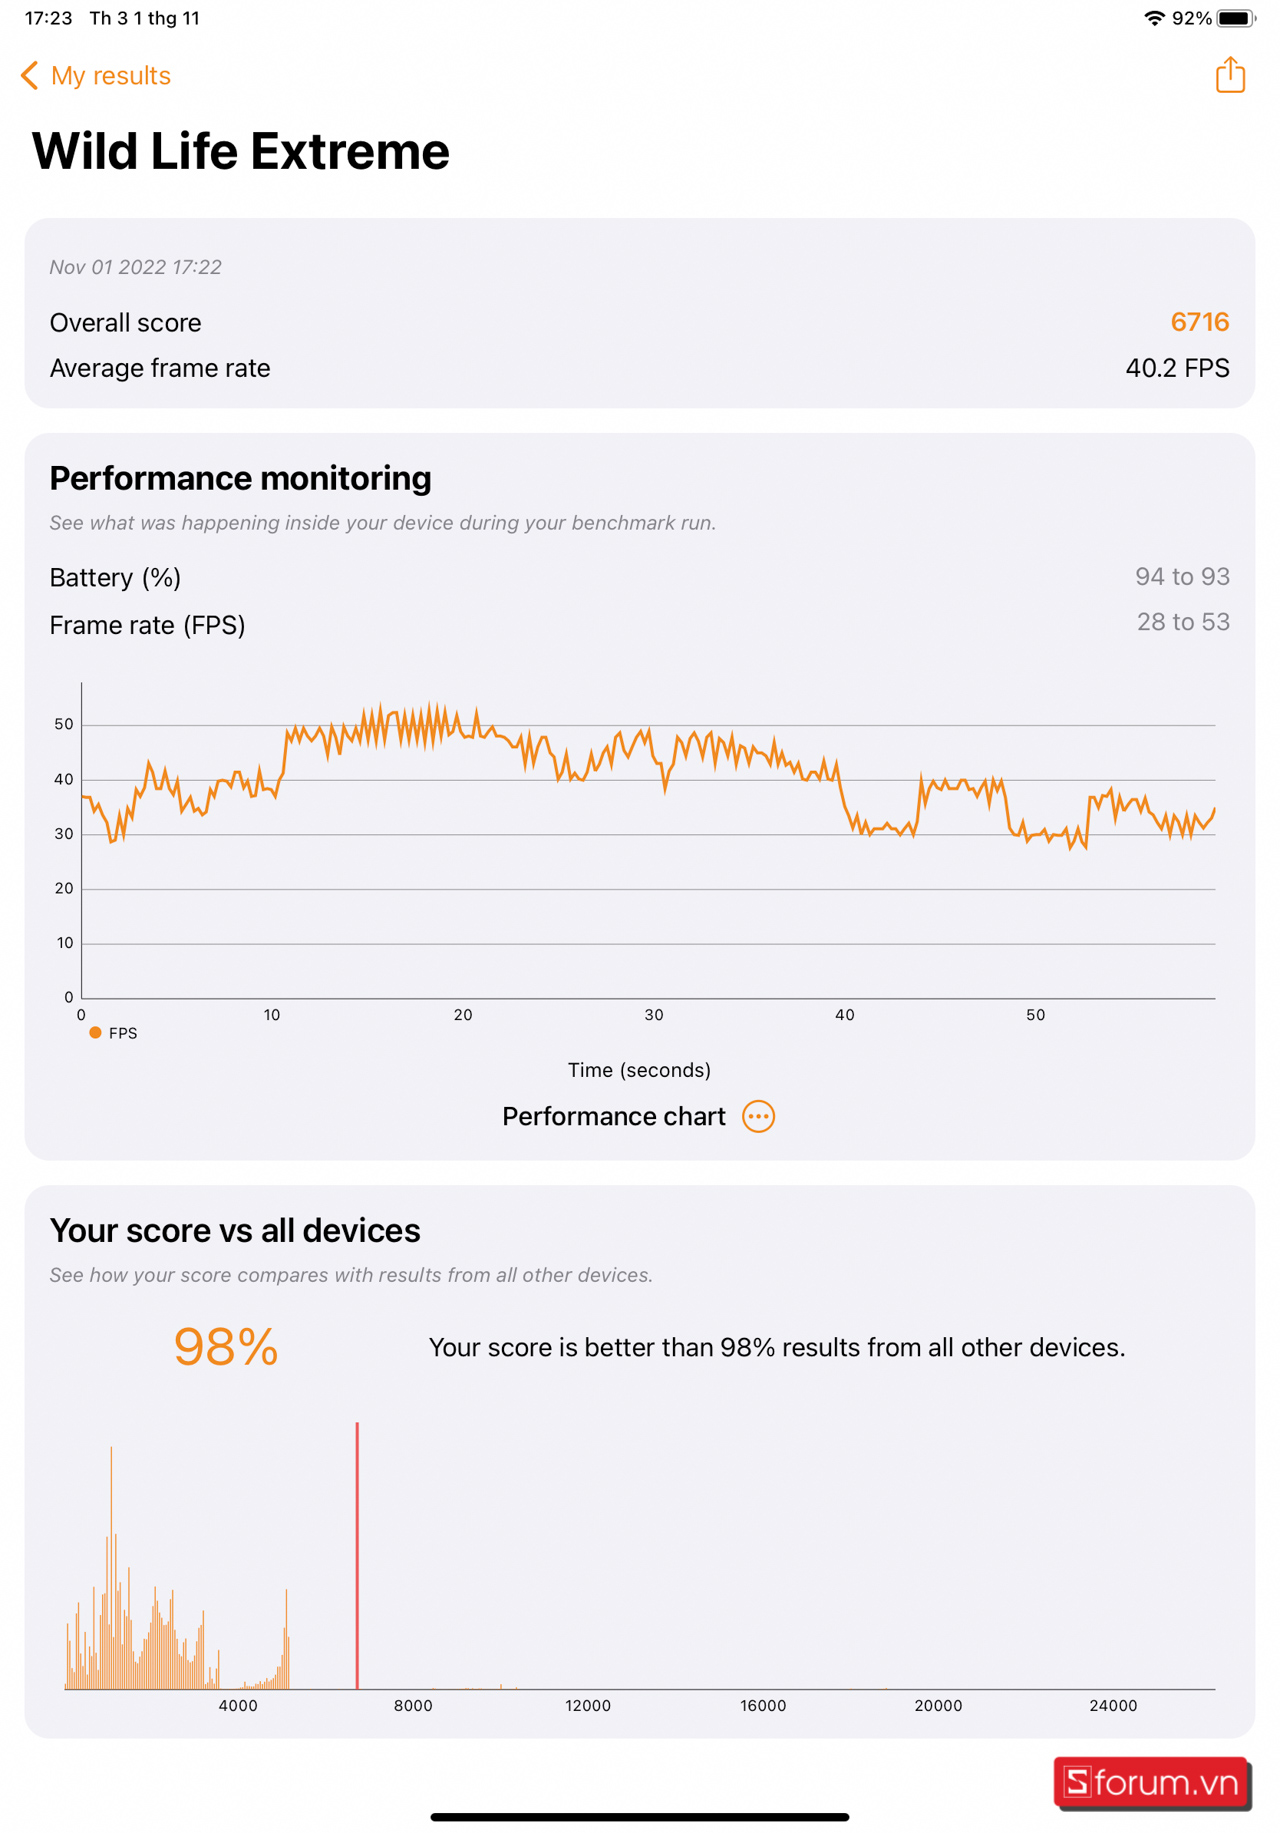Tap the red score marker line

coord(357,1555)
